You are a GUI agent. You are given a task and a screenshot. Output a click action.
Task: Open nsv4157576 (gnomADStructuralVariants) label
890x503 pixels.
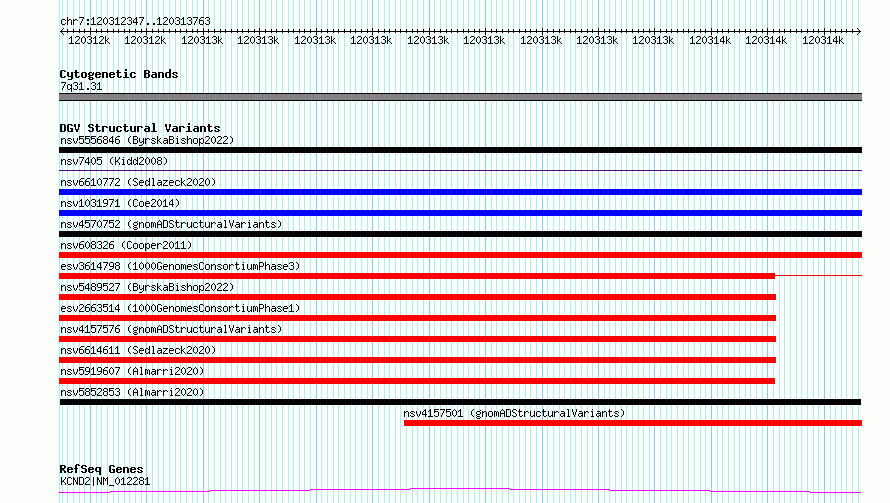pos(171,329)
